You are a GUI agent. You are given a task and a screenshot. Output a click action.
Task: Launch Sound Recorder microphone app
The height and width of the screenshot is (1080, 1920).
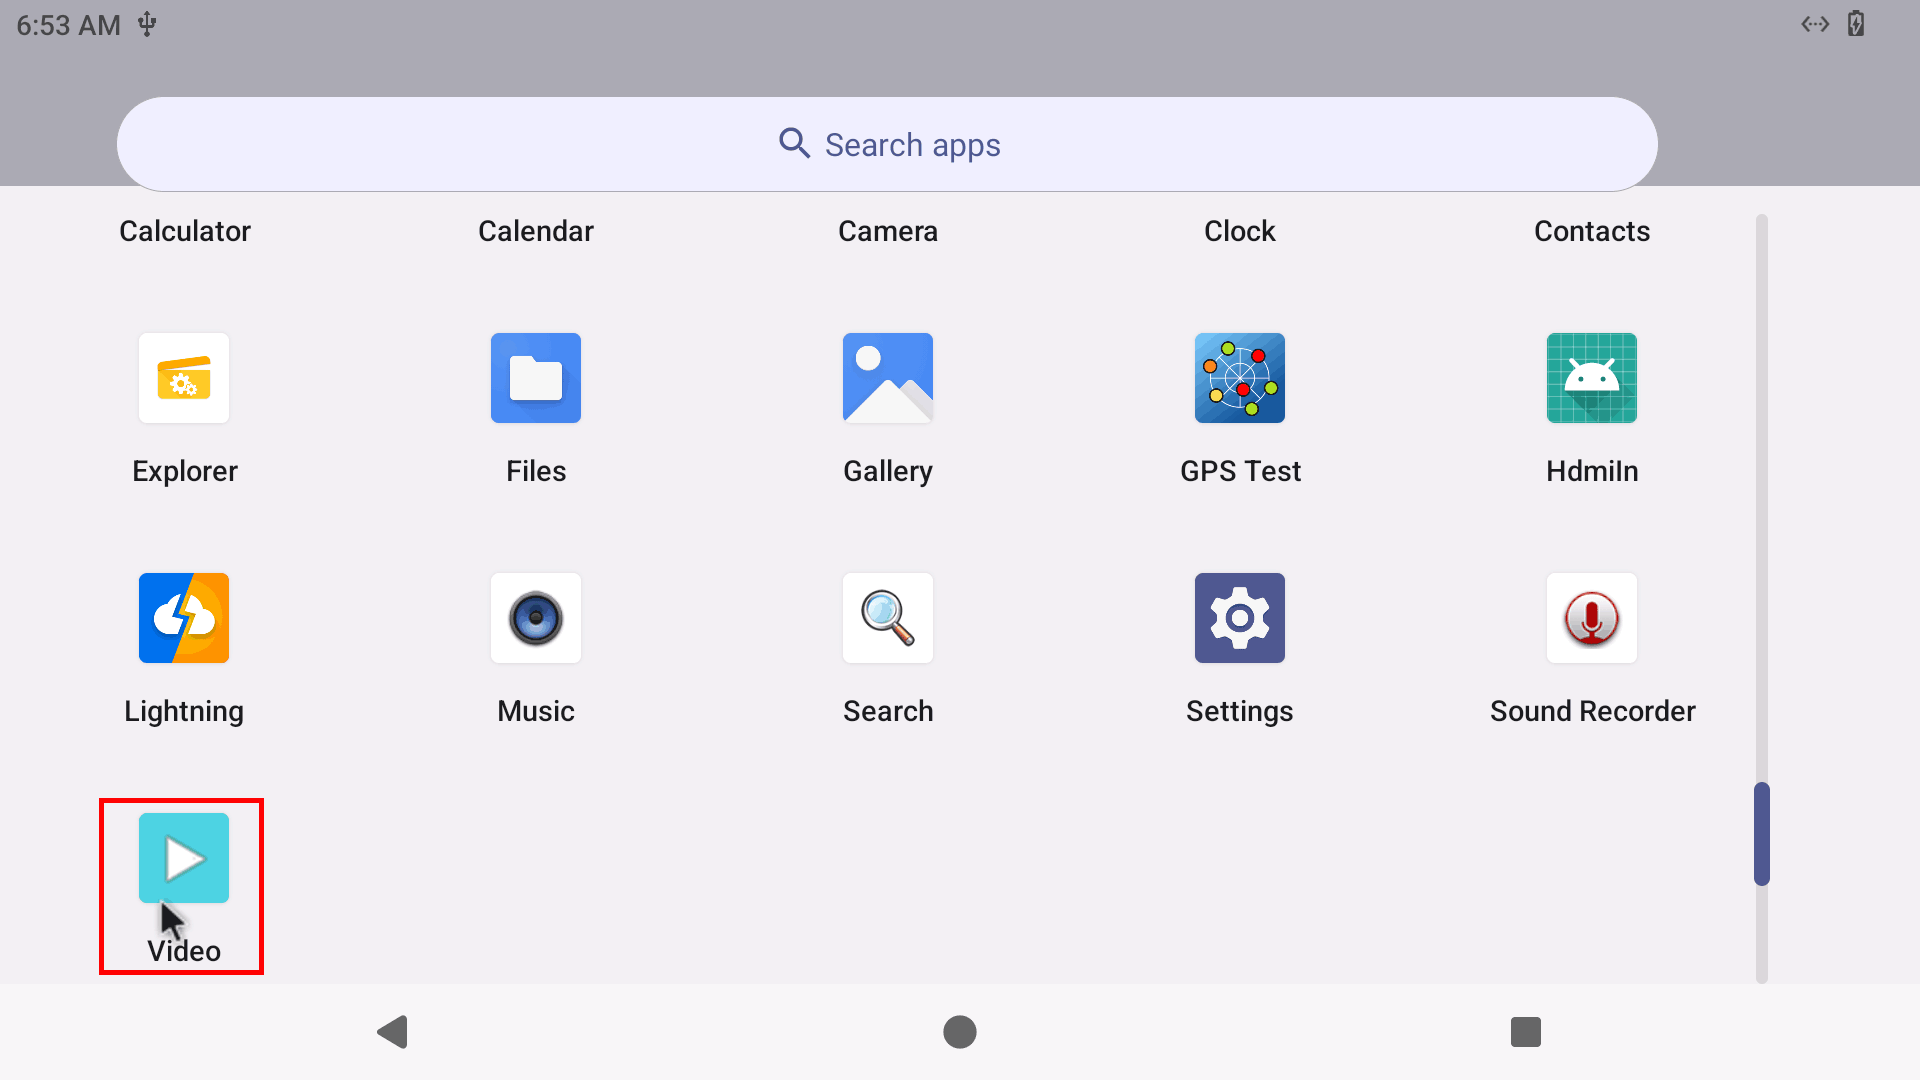click(x=1592, y=618)
